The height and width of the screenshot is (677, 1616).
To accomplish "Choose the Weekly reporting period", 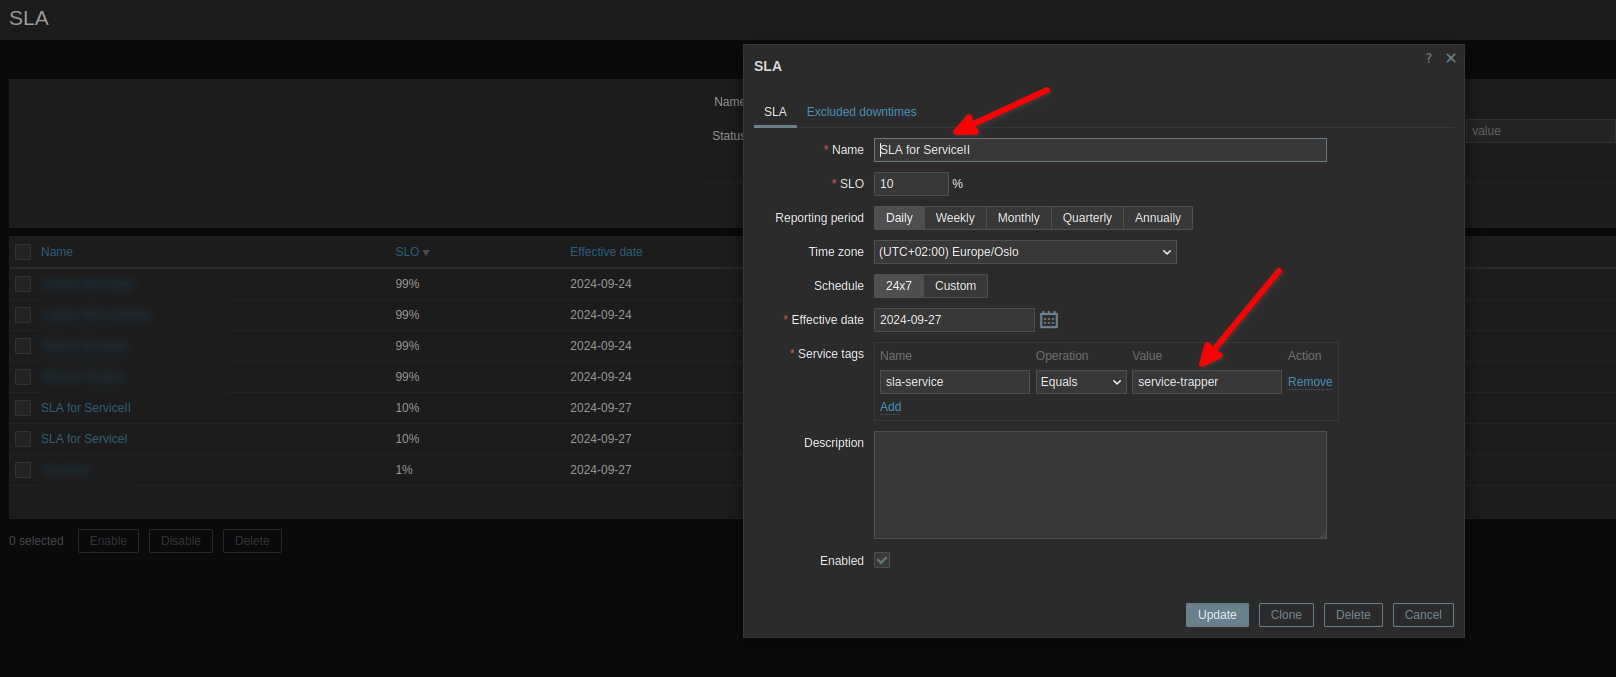I will pyautogui.click(x=954, y=218).
